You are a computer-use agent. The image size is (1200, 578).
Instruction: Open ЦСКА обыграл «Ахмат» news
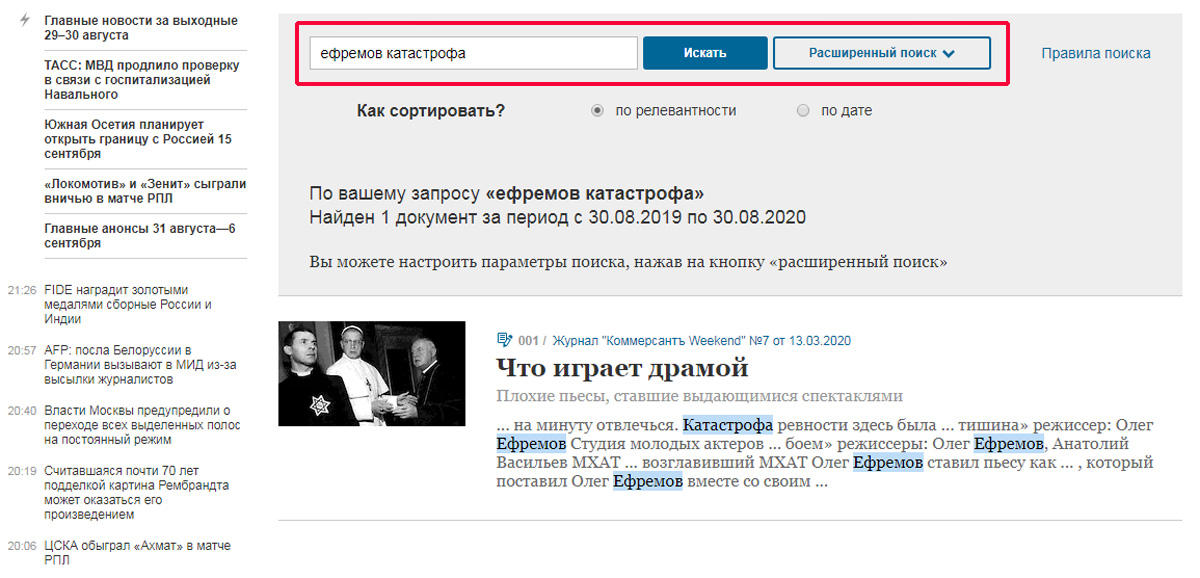137,553
